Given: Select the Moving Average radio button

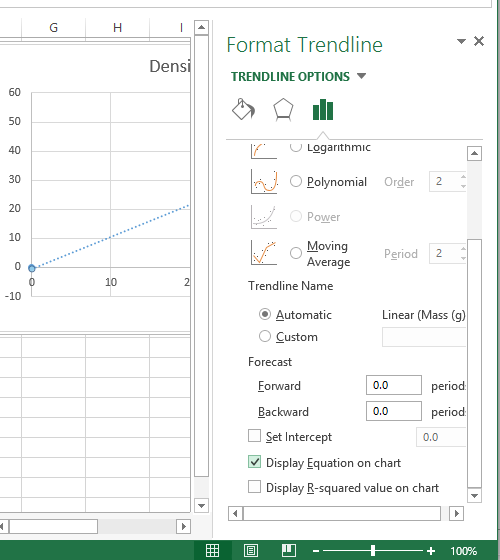Looking at the screenshot, I should 296,253.
